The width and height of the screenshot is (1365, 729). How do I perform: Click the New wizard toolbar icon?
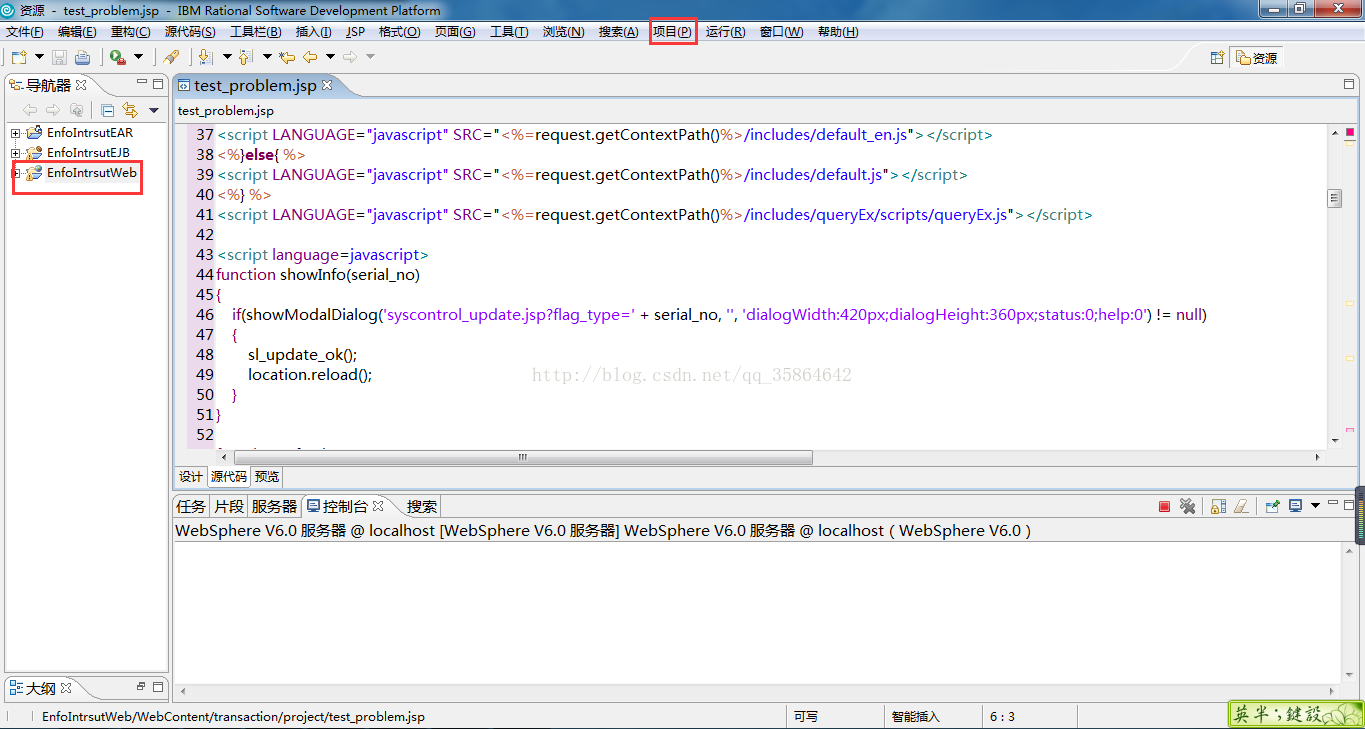pos(19,57)
